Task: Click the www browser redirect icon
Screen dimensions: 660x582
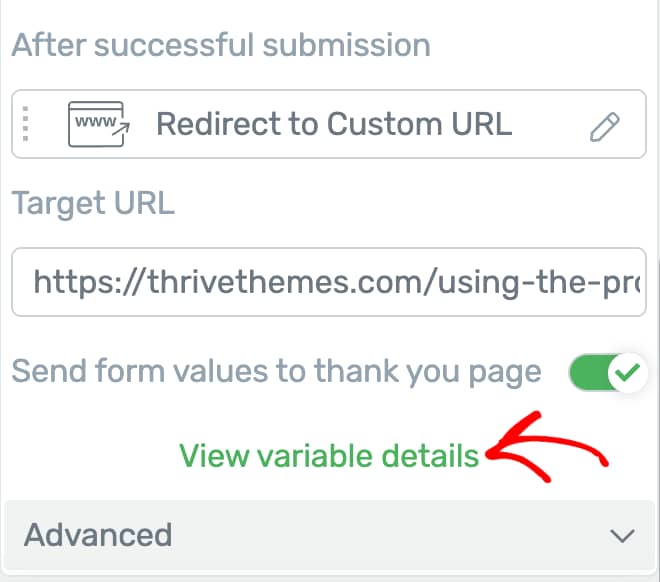Action: [99, 124]
